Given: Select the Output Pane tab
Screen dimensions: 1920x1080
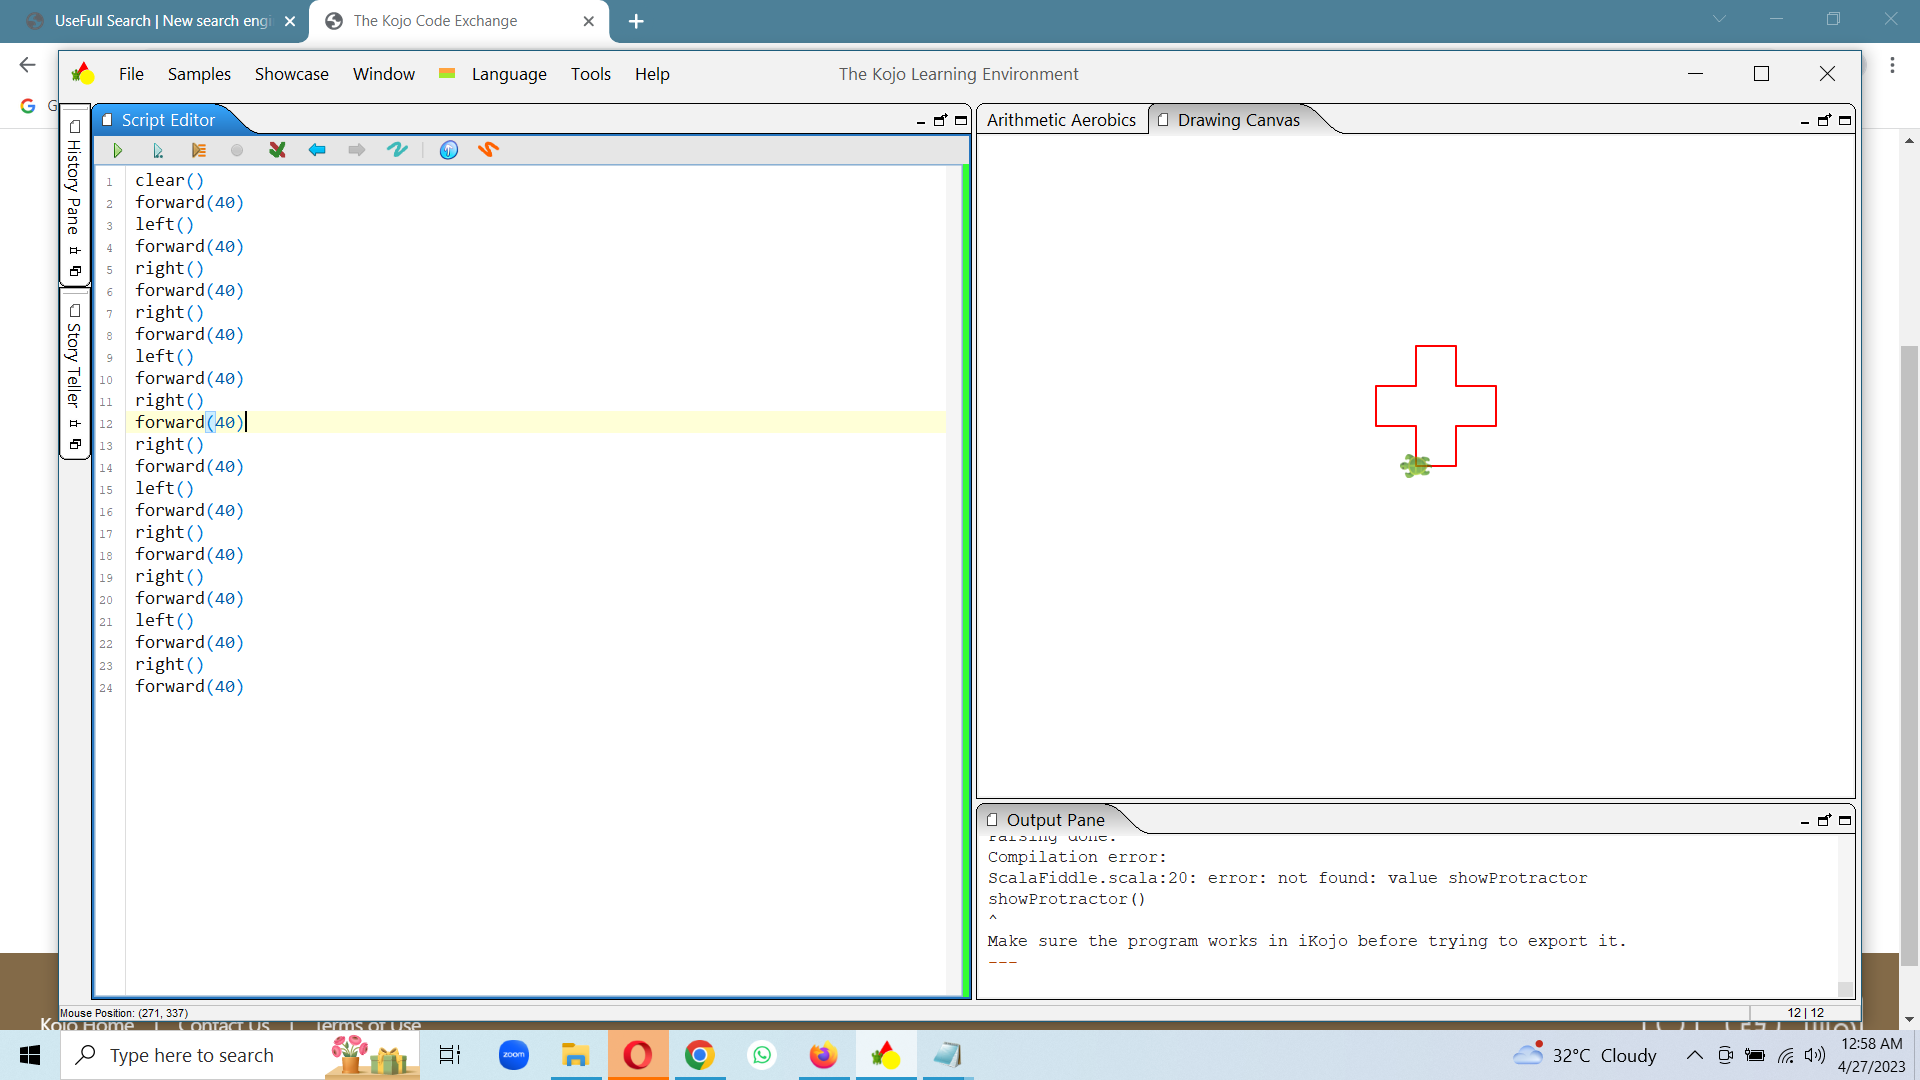Looking at the screenshot, I should click(1055, 820).
